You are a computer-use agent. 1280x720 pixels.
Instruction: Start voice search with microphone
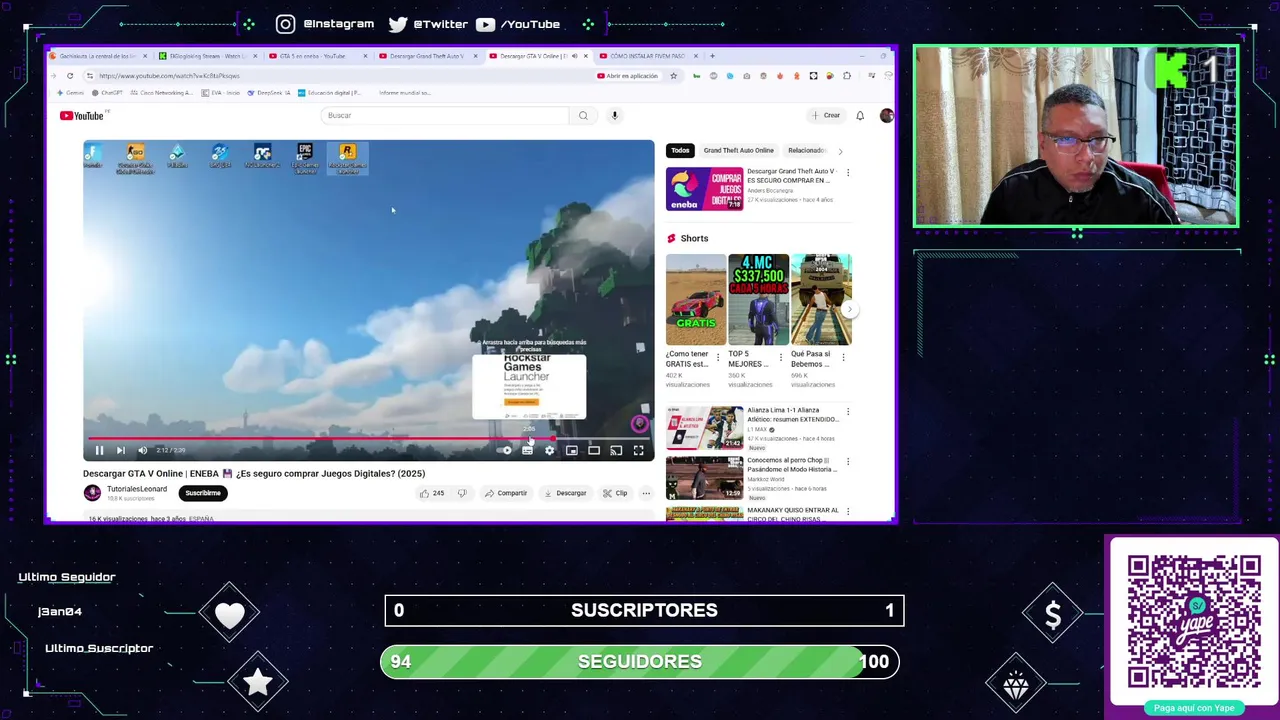click(x=615, y=116)
